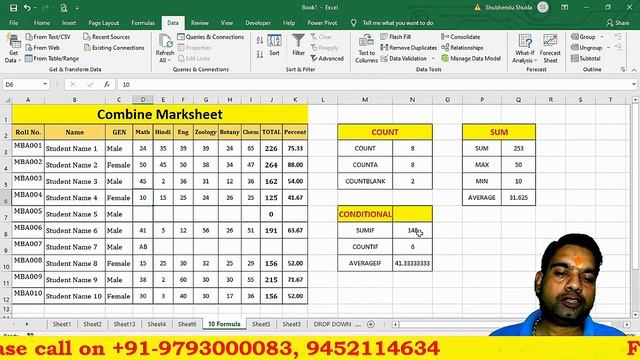Click Select All corner triangle
640x360 pixels.
click(7, 100)
